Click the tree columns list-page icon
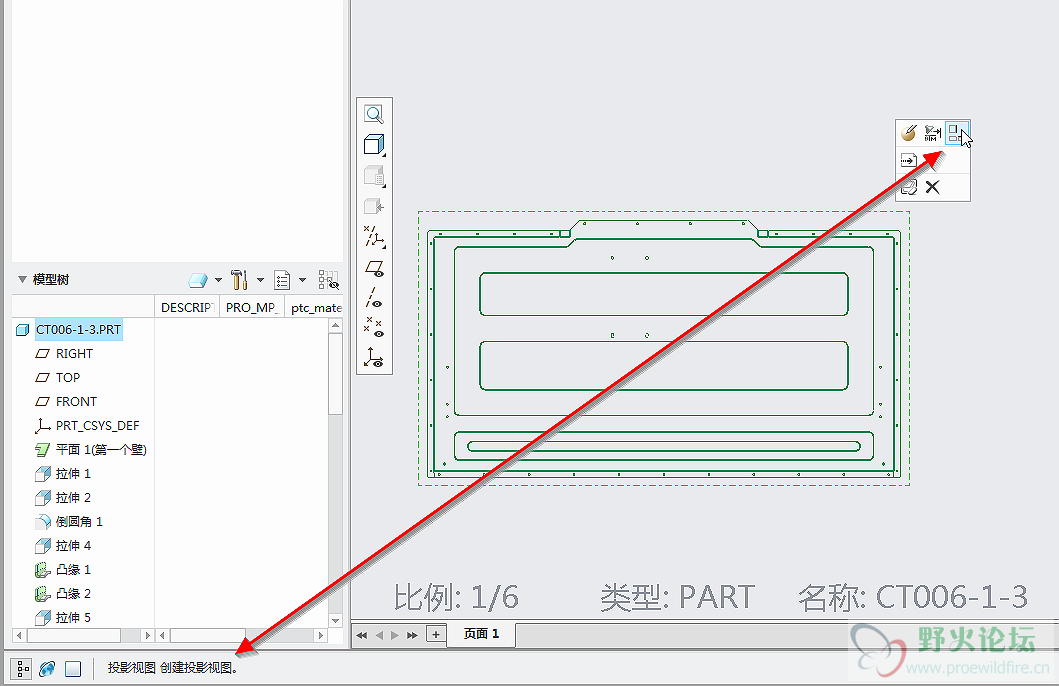Viewport: 1059px width, 686px height. coord(282,280)
